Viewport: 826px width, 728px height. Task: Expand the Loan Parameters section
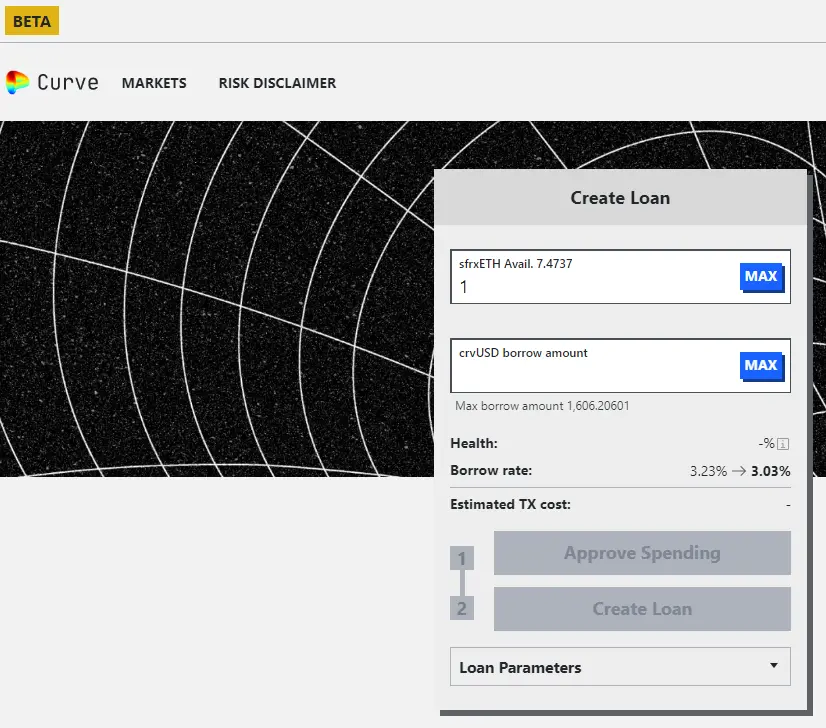(x=620, y=667)
